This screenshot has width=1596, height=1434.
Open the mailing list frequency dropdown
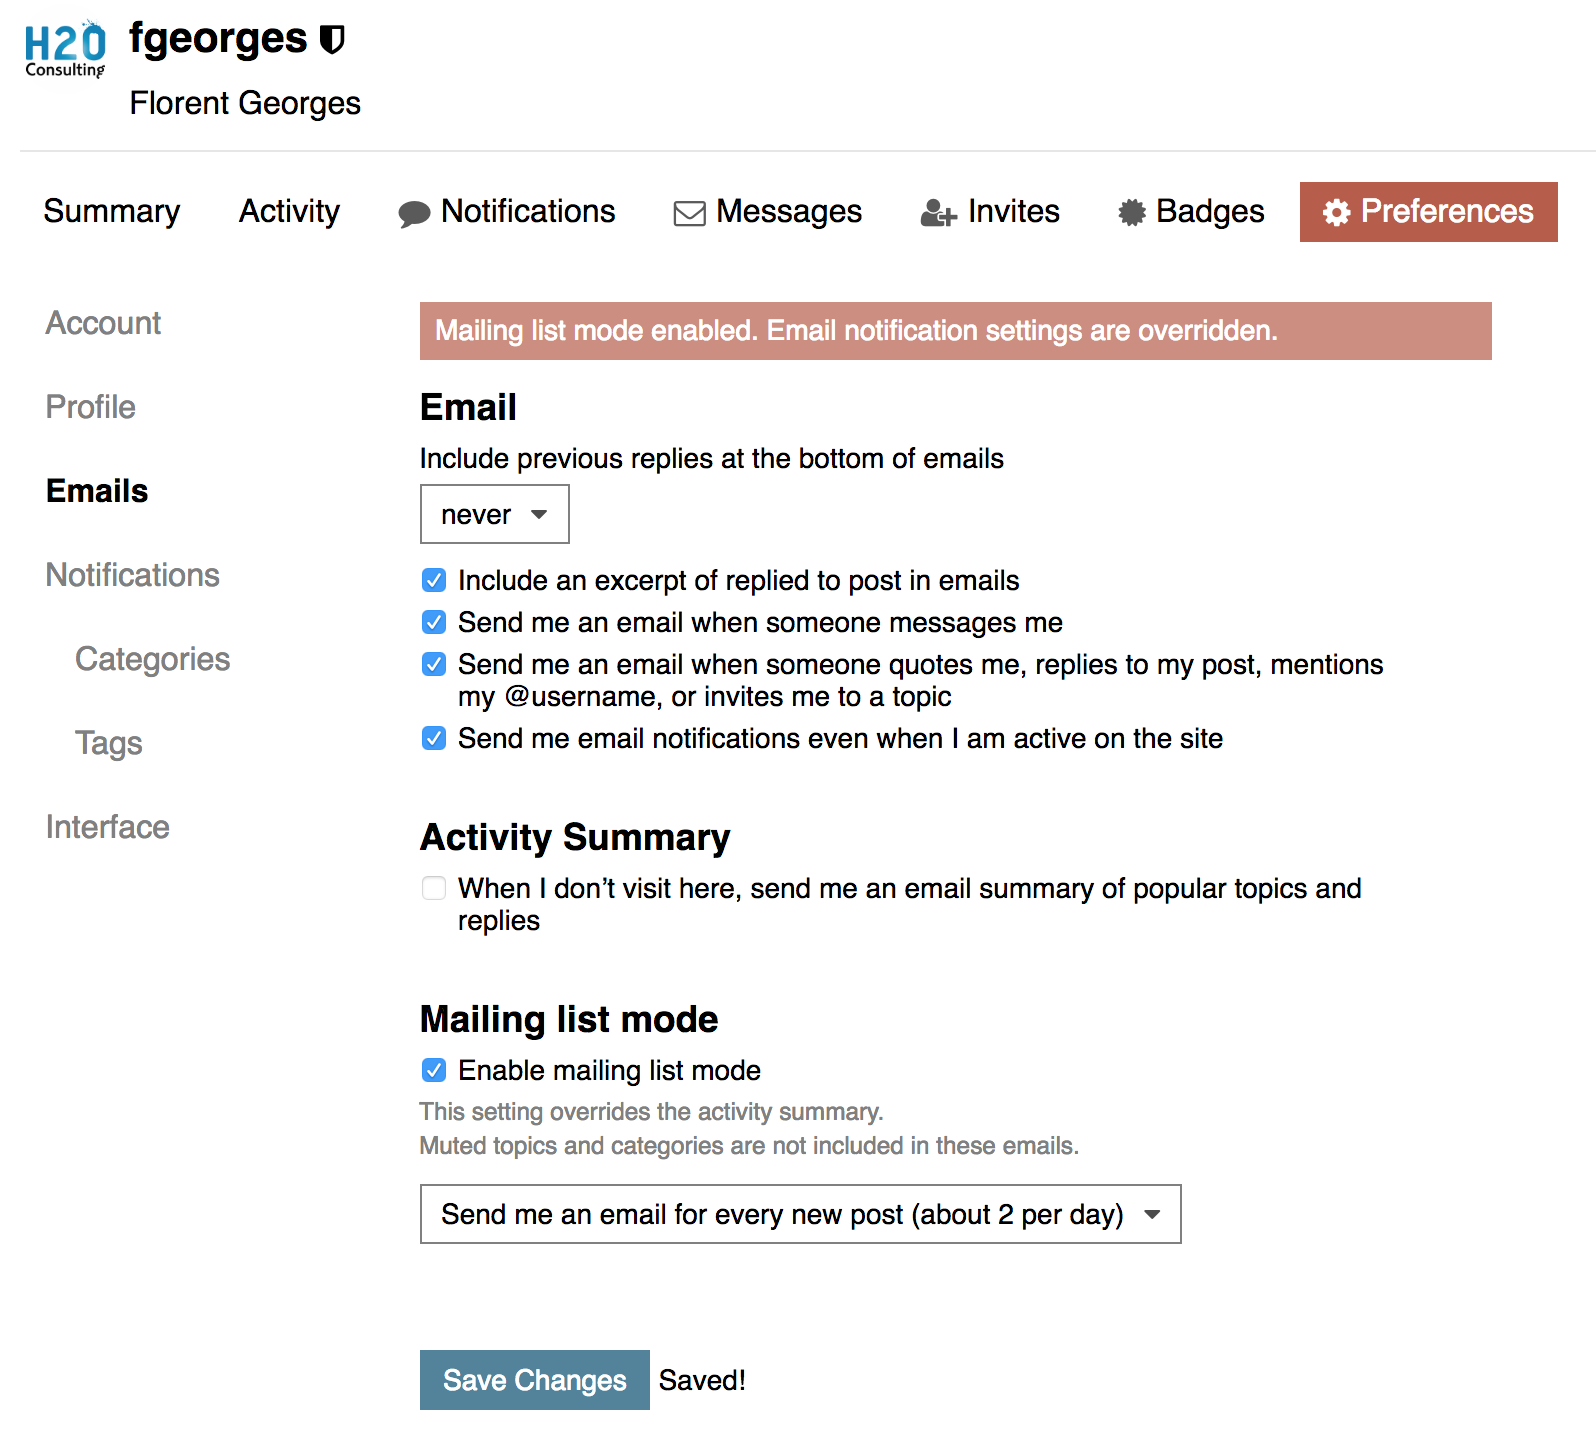[800, 1214]
